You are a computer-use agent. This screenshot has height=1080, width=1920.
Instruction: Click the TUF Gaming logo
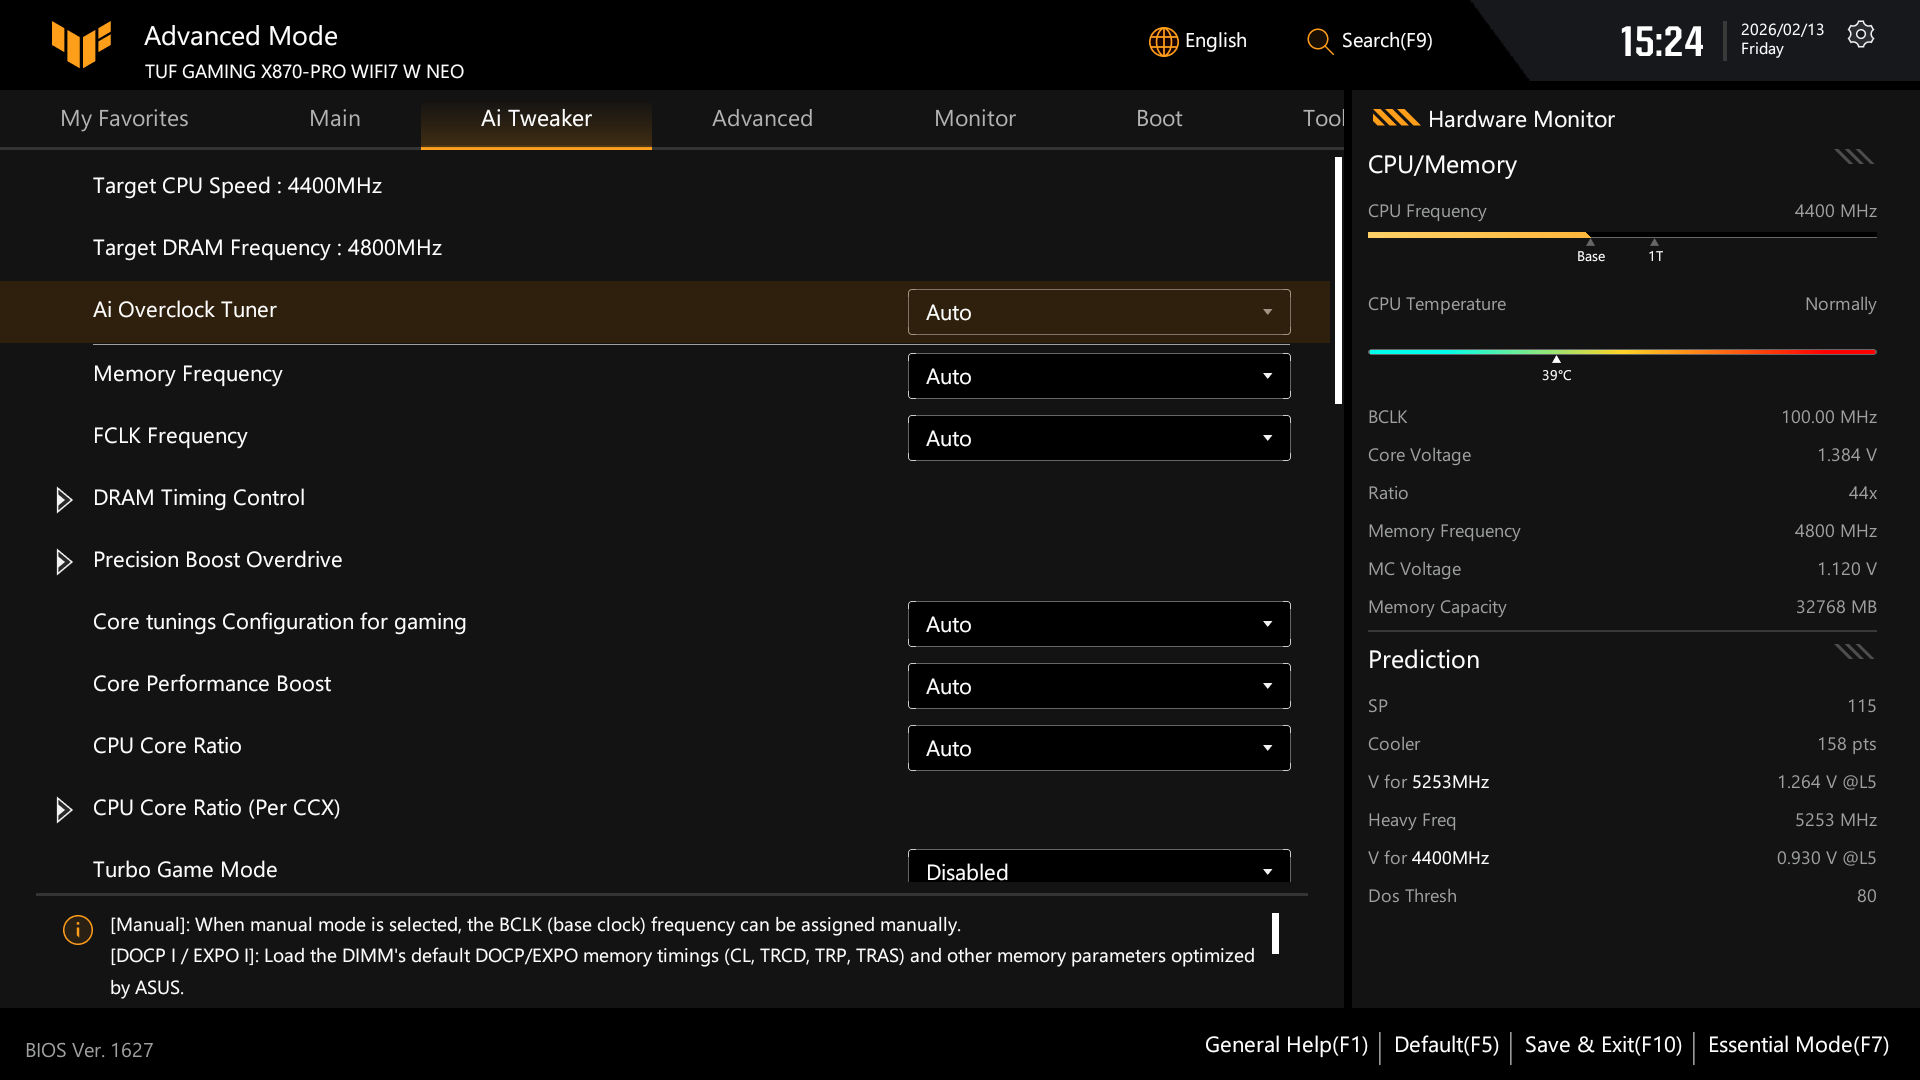point(82,45)
